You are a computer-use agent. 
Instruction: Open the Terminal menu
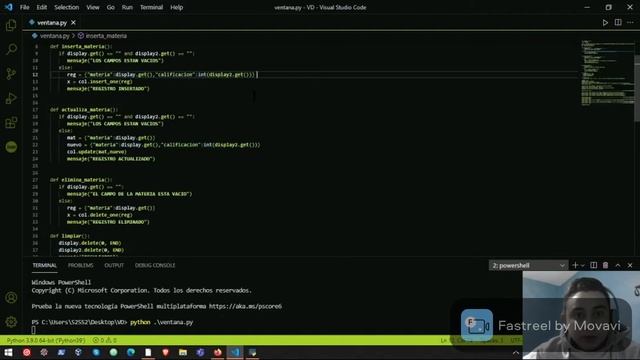point(151,7)
